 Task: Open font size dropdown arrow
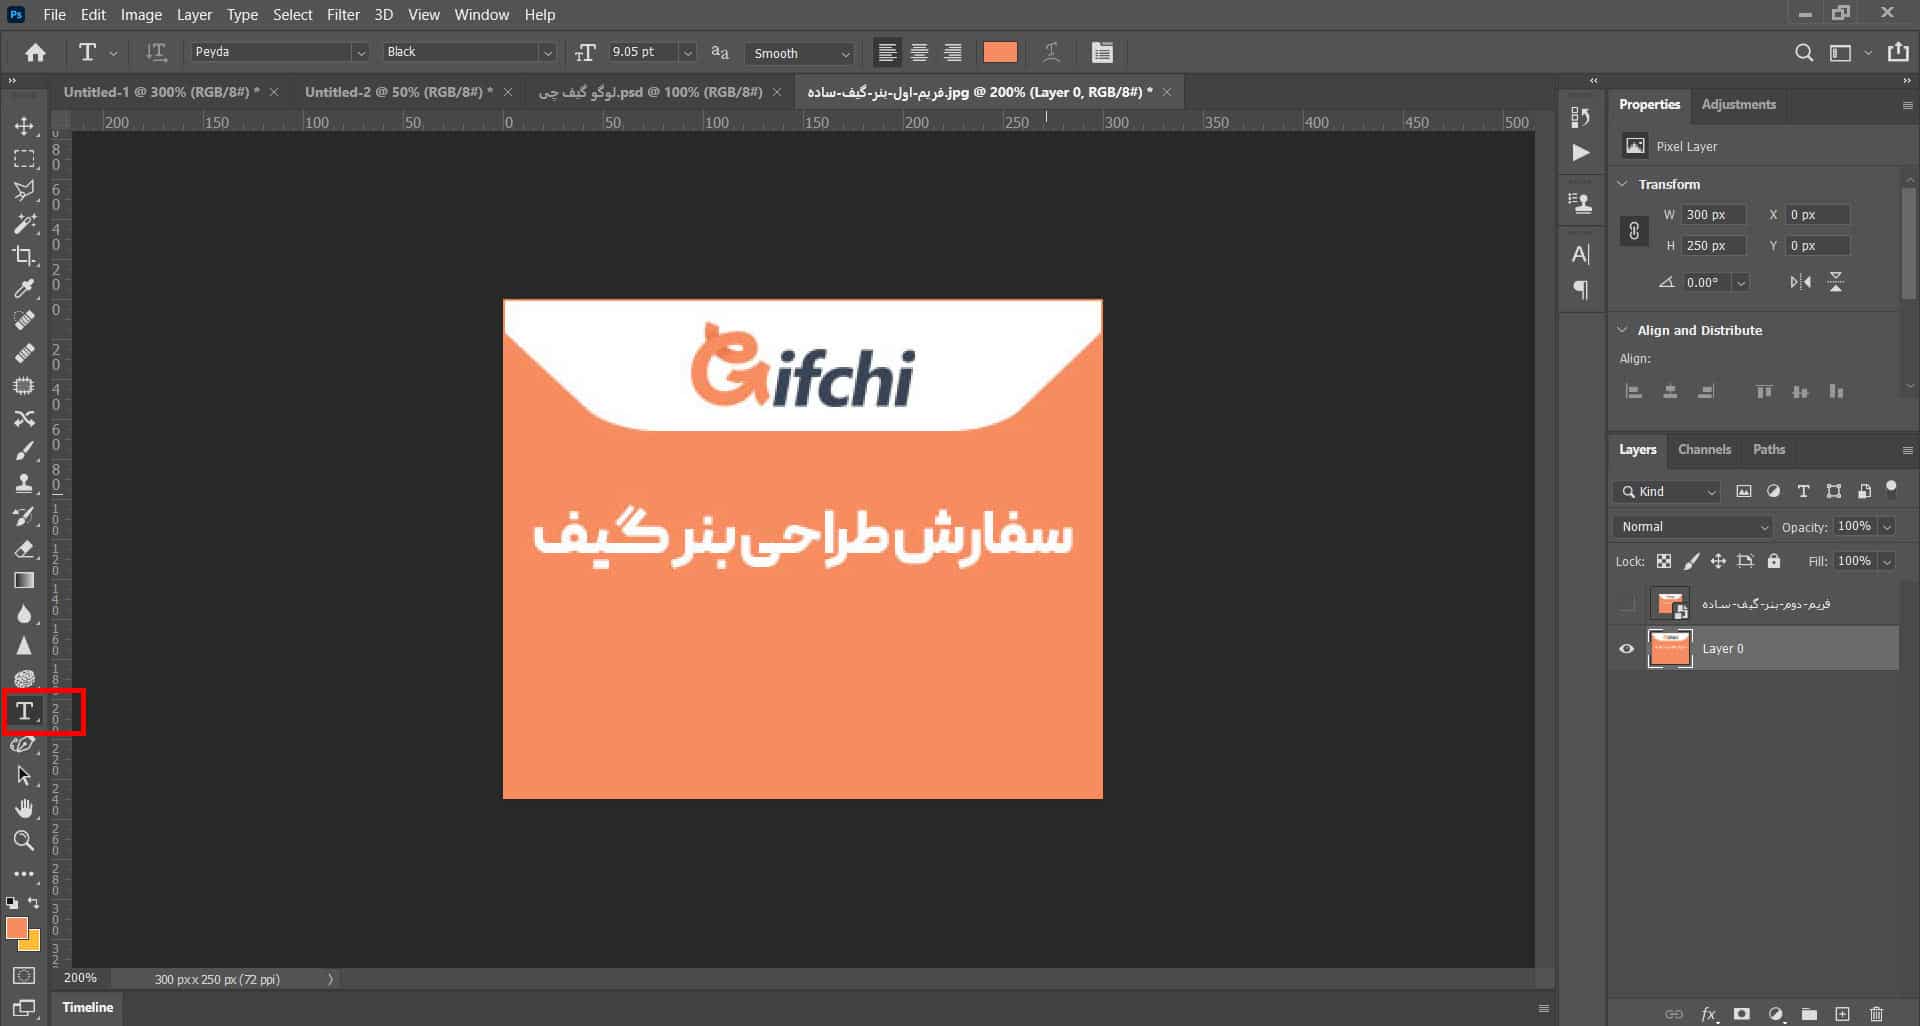[688, 53]
